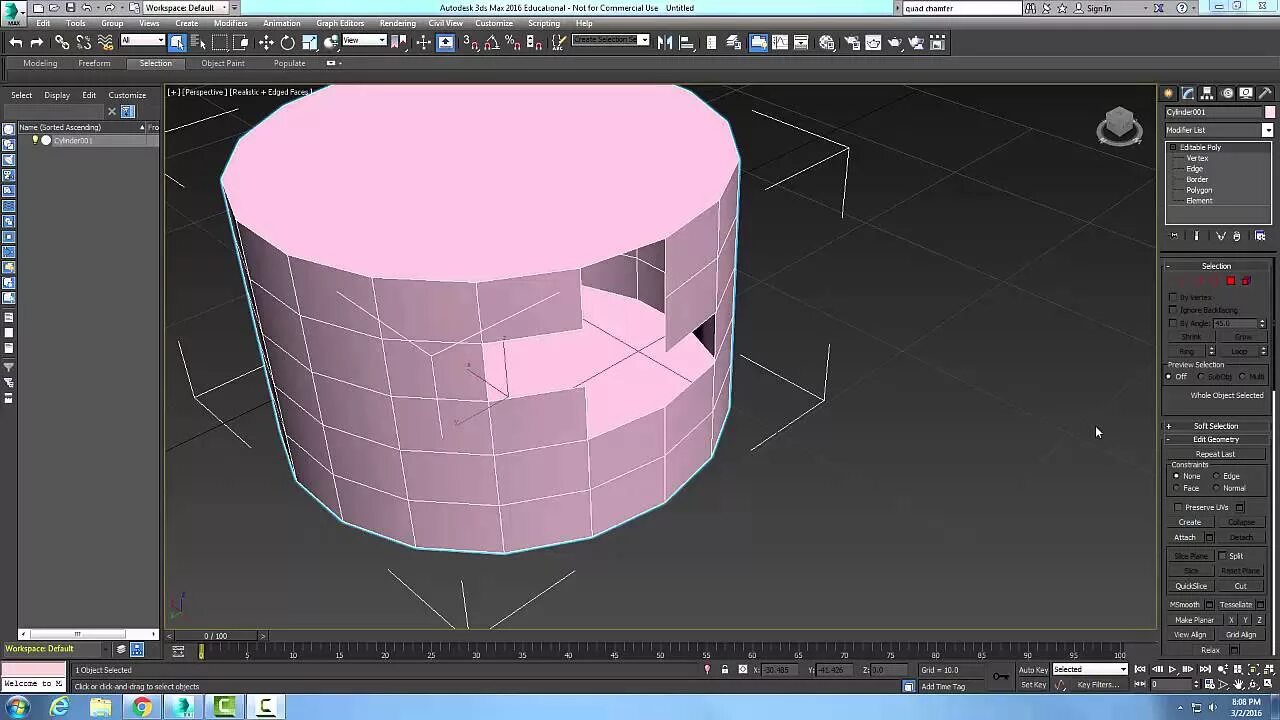Click the Set Key key icon
This screenshot has height=720, width=1280.
point(1000,677)
